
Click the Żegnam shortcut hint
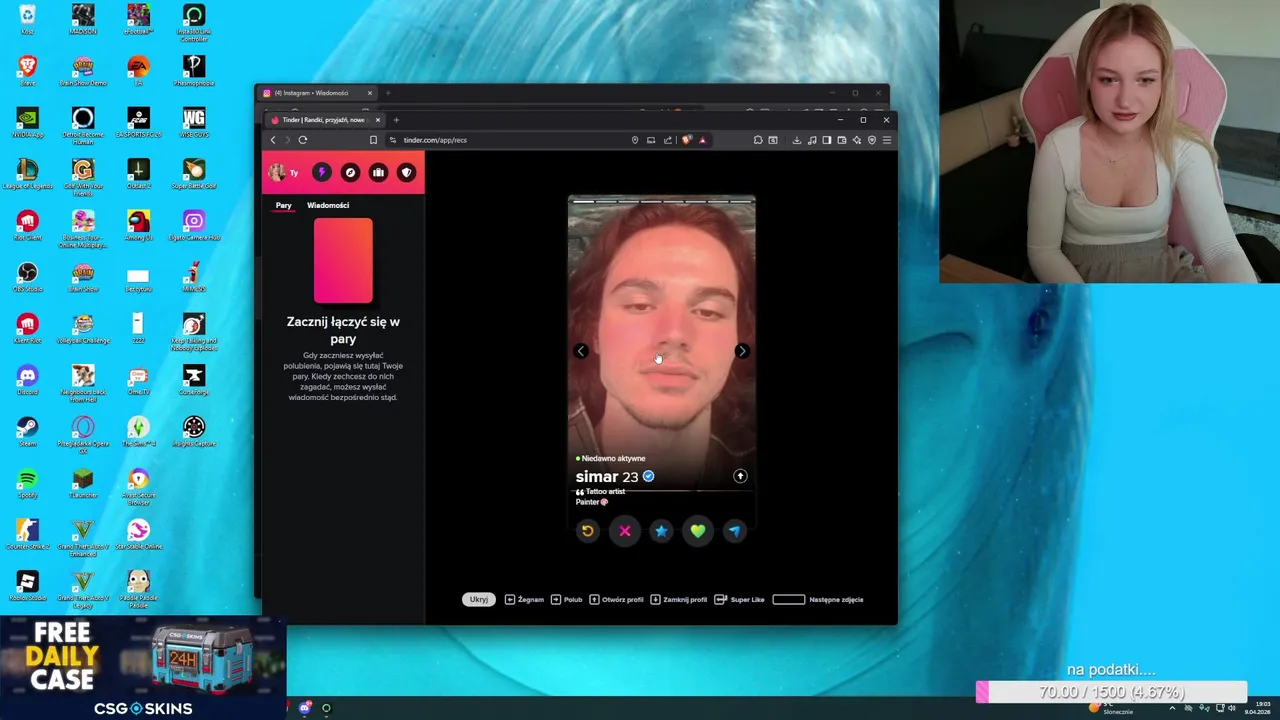pyautogui.click(x=524, y=600)
